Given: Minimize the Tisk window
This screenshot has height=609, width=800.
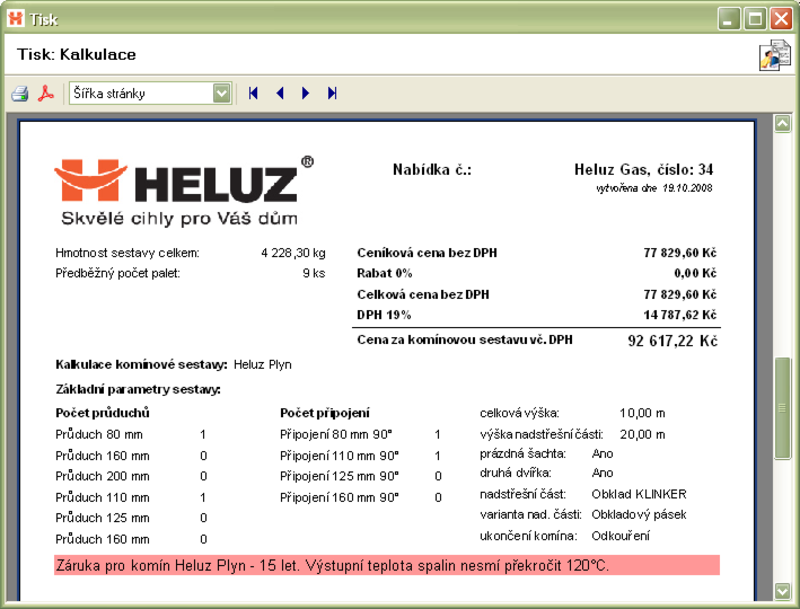Looking at the screenshot, I should [729, 19].
